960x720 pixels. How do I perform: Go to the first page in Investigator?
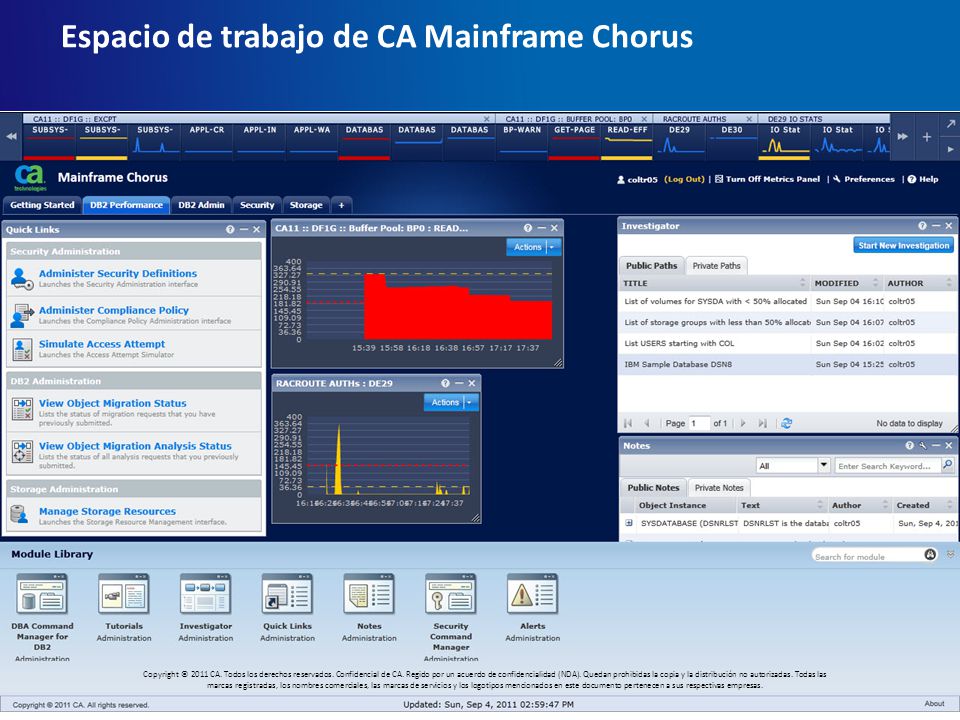pos(628,423)
